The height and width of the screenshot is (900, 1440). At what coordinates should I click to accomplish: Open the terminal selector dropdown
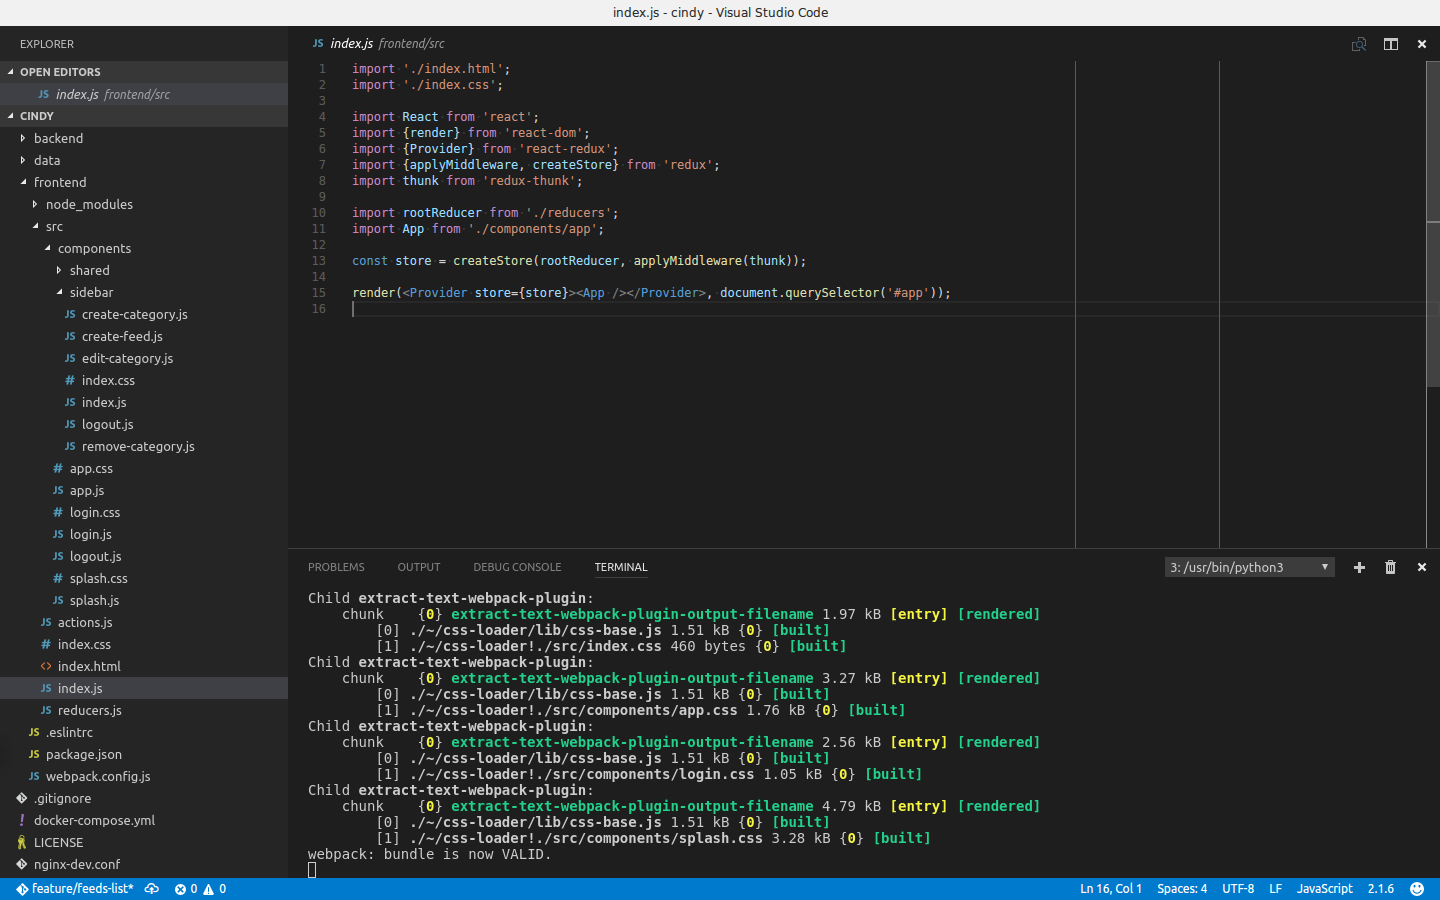[x=1249, y=567]
